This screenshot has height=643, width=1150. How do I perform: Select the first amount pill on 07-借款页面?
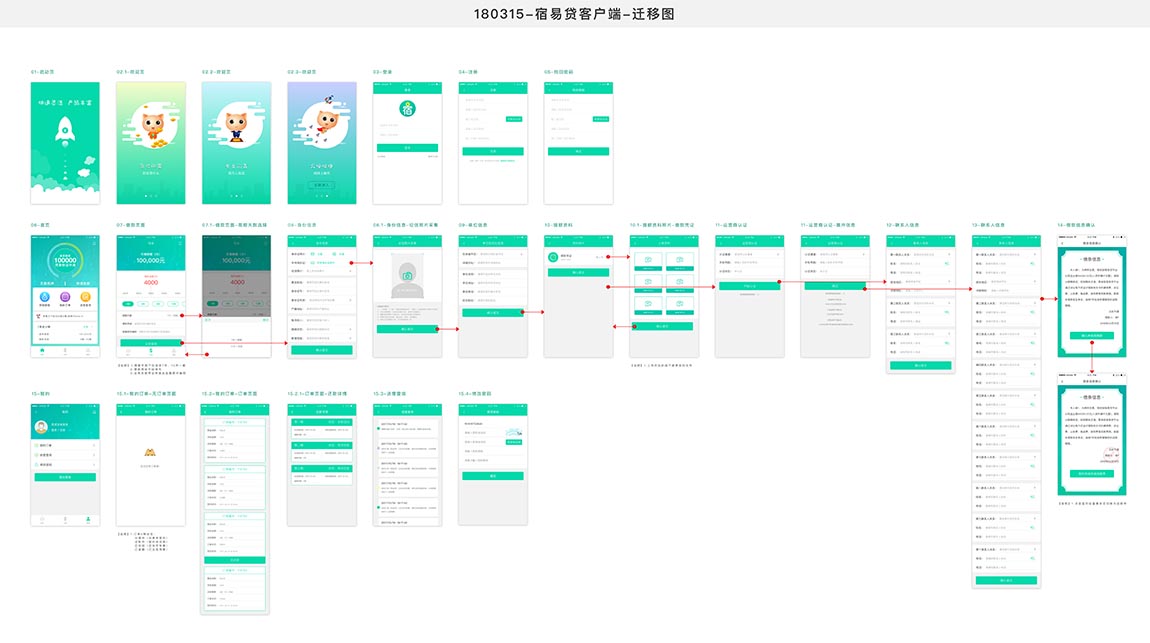click(x=128, y=304)
